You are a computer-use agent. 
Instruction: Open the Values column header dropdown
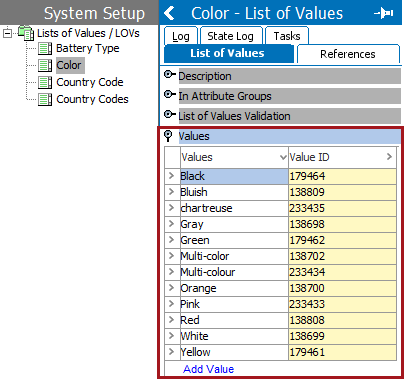pyautogui.click(x=283, y=157)
